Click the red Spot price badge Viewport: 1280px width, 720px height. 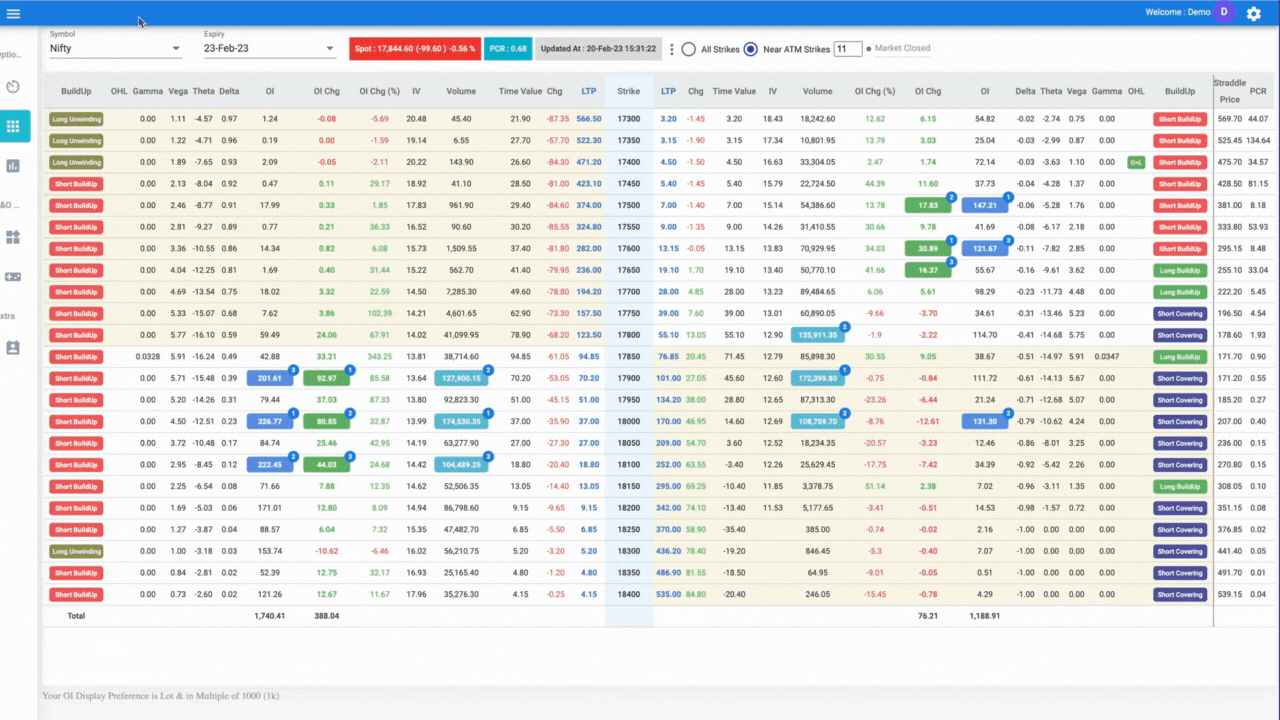coord(414,49)
